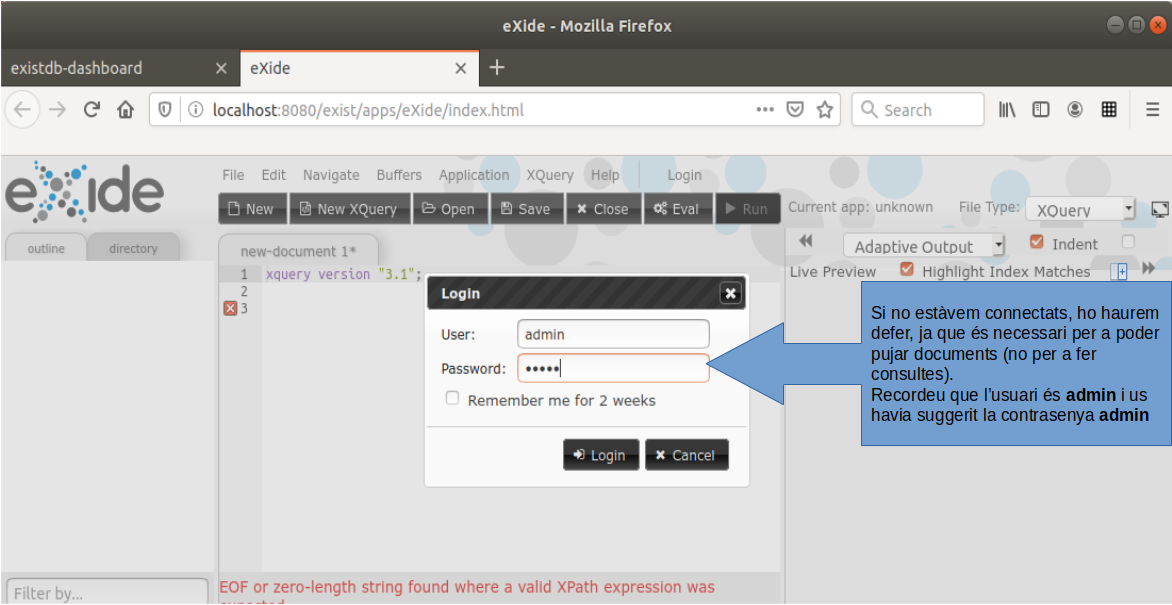Save page to Pocket icon
Screen dimensions: 1172x605
(795, 110)
